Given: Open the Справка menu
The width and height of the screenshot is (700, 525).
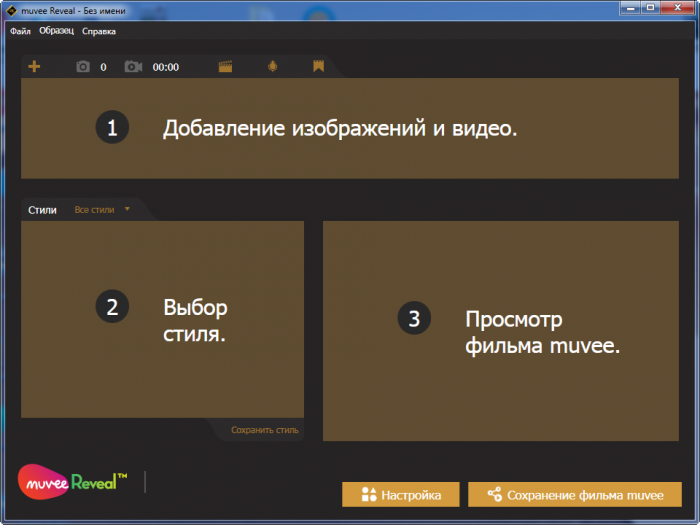Looking at the screenshot, I should 99,31.
